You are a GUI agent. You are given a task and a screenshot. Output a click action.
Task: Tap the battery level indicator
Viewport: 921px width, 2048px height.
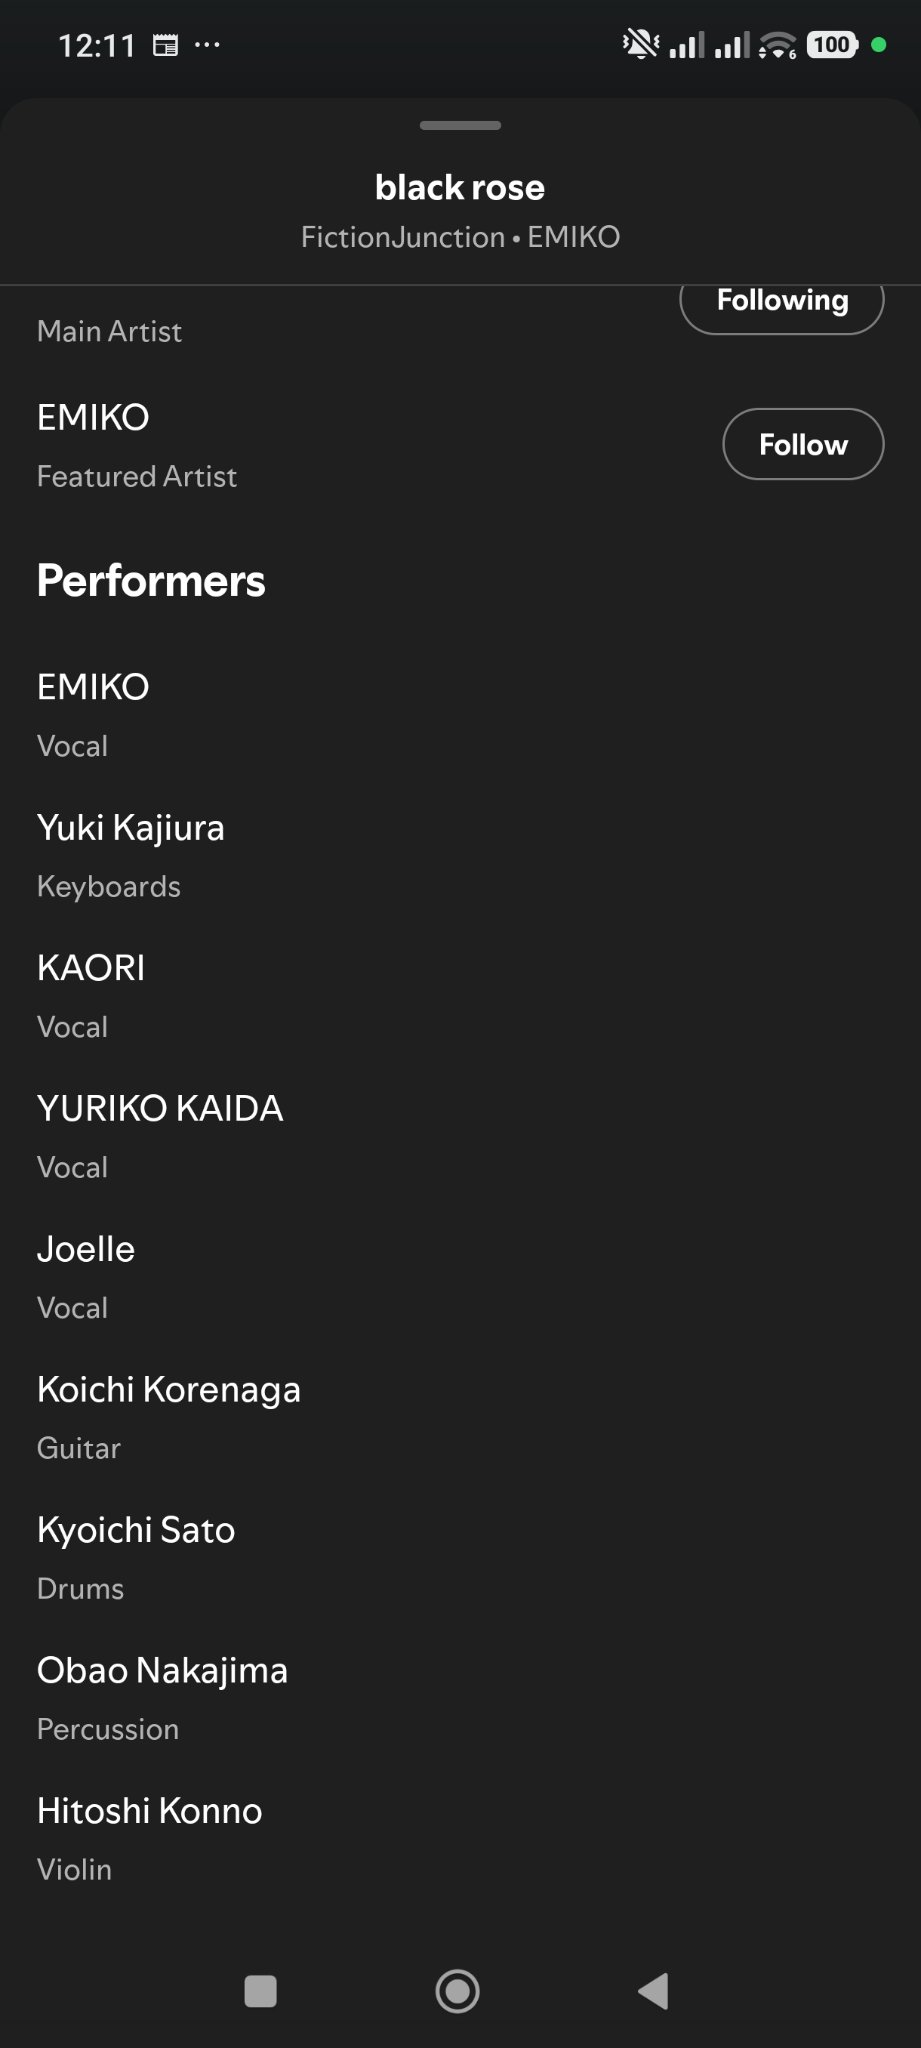pyautogui.click(x=832, y=45)
